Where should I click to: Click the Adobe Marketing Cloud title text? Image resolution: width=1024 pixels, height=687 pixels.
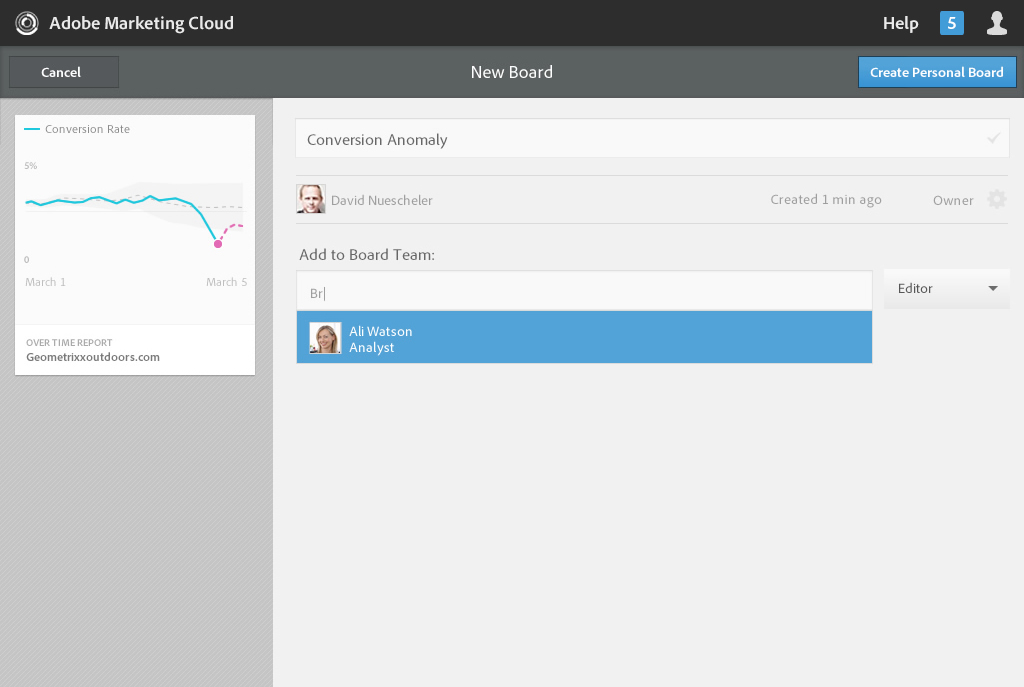(141, 23)
